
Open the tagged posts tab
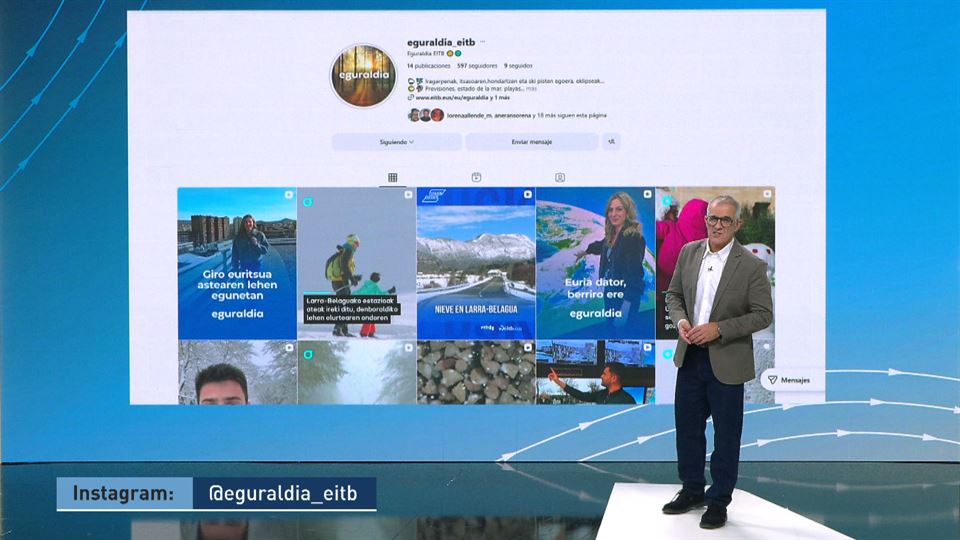pyautogui.click(x=560, y=177)
